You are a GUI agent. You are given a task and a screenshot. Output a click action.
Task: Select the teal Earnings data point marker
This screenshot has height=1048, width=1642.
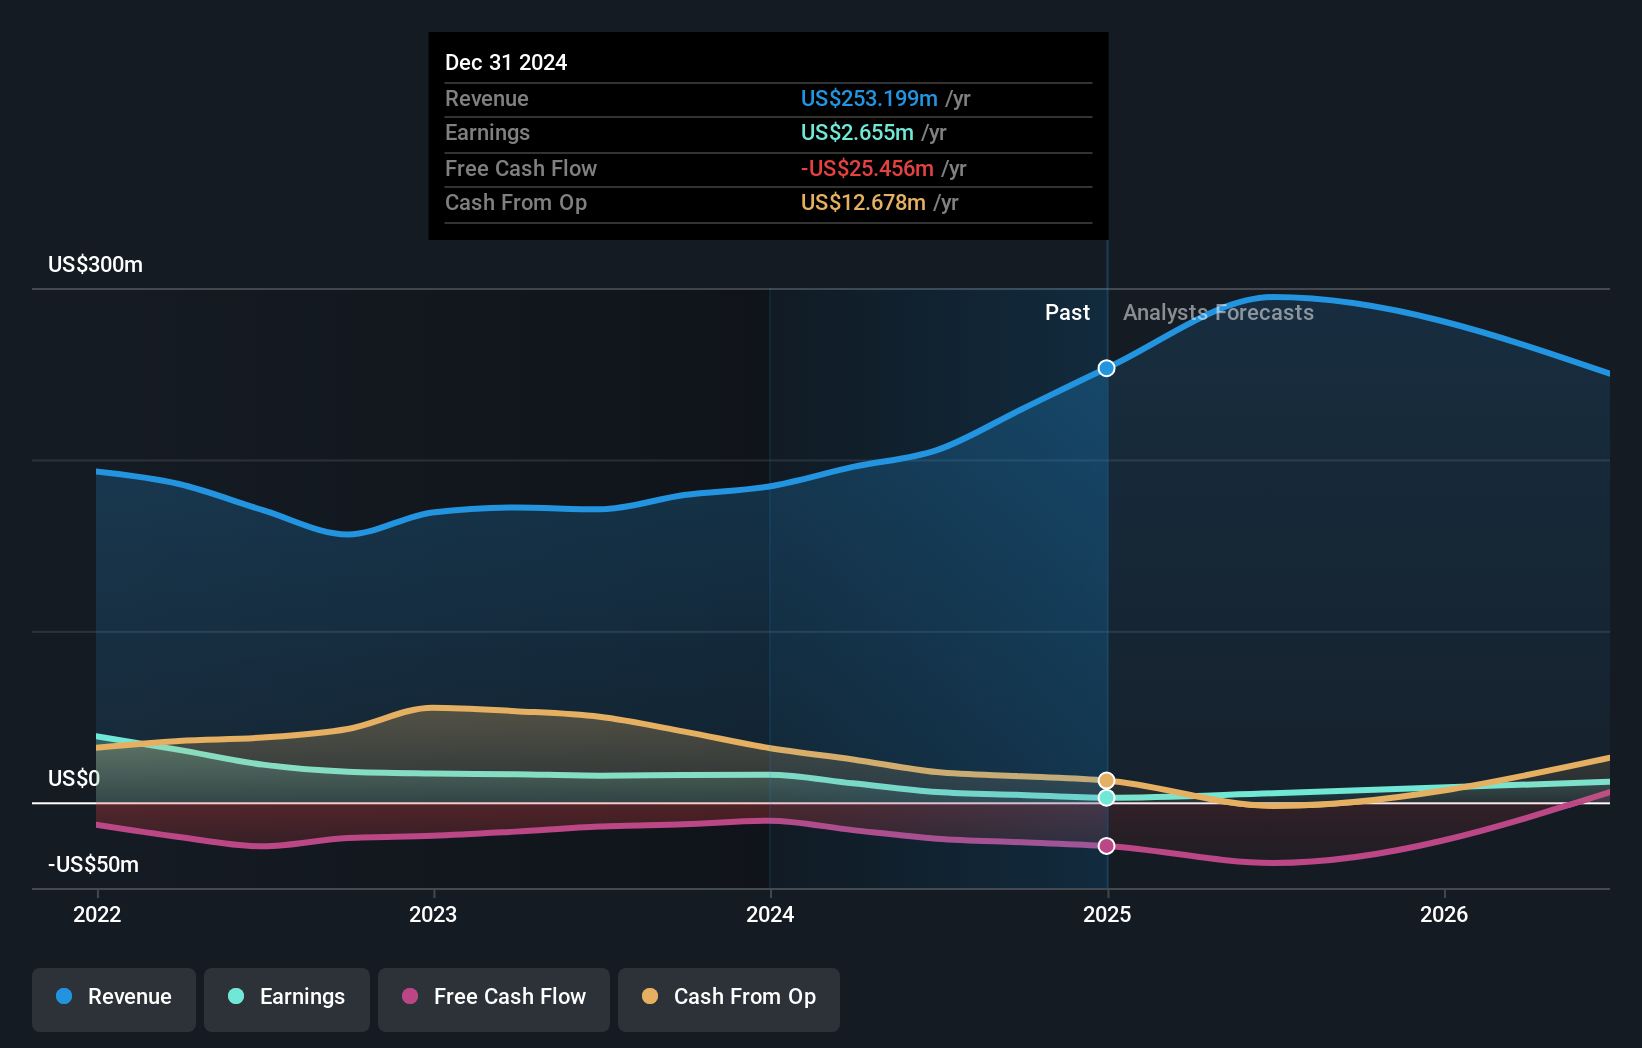[1106, 798]
